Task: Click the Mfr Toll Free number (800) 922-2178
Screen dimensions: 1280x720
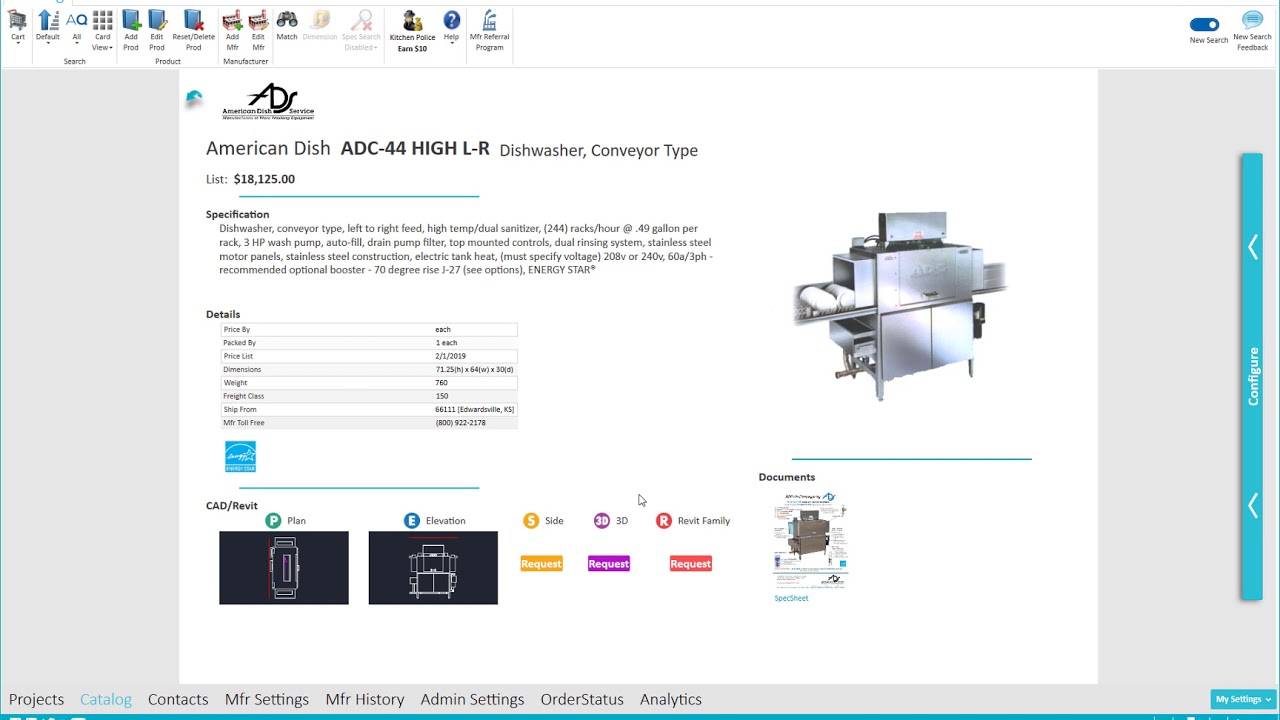Action: point(460,422)
